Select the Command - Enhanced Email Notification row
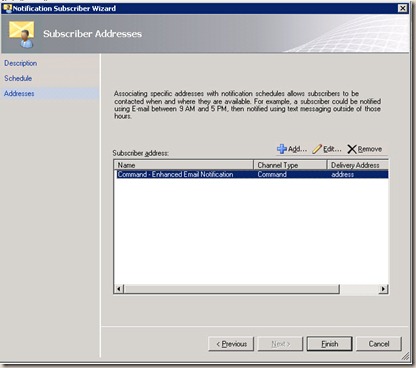Image resolution: width=416 pixels, height=368 pixels. [x=252, y=174]
